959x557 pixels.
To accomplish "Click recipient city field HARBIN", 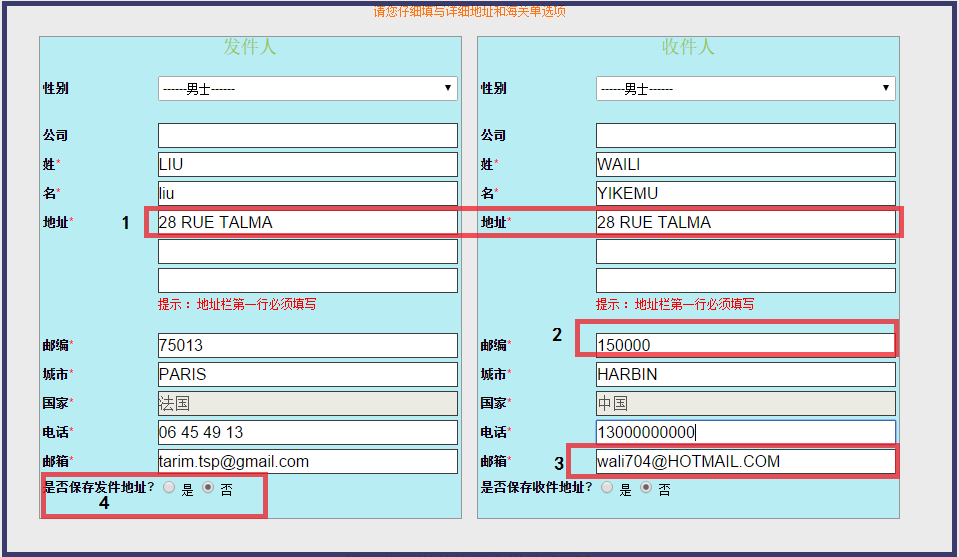I will (x=745, y=374).
